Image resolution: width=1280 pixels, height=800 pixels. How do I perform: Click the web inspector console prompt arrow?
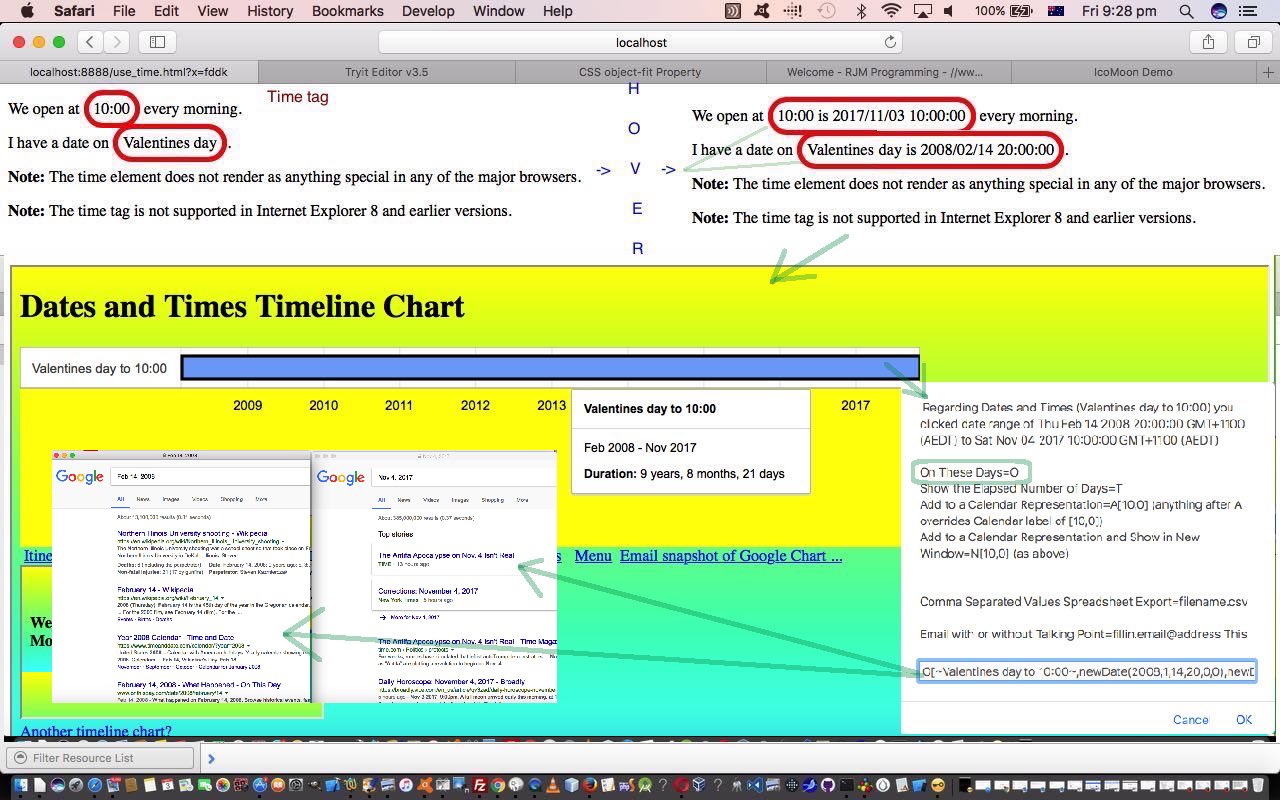pos(211,758)
